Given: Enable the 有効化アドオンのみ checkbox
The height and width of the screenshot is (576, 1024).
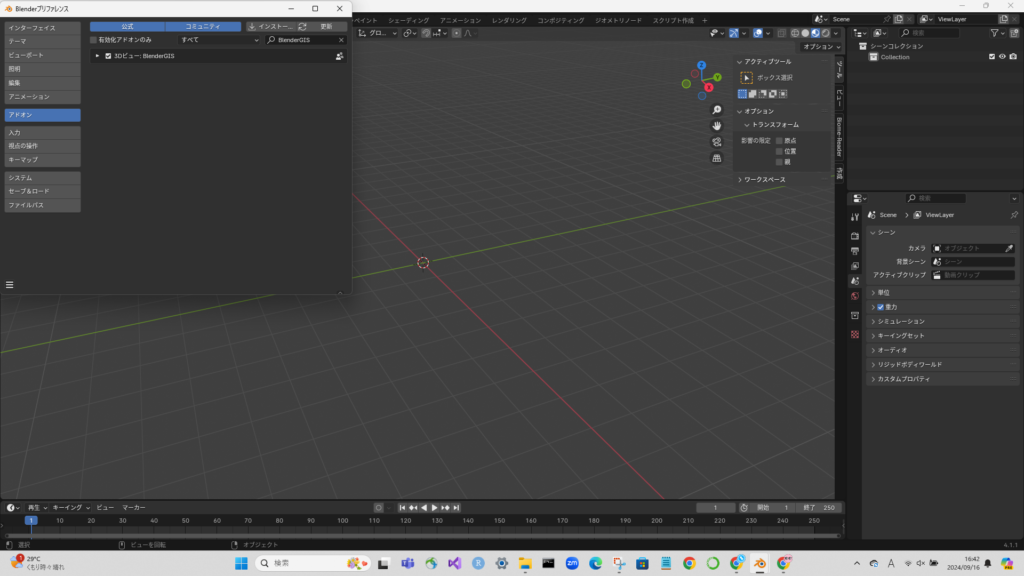Looking at the screenshot, I should (94, 40).
